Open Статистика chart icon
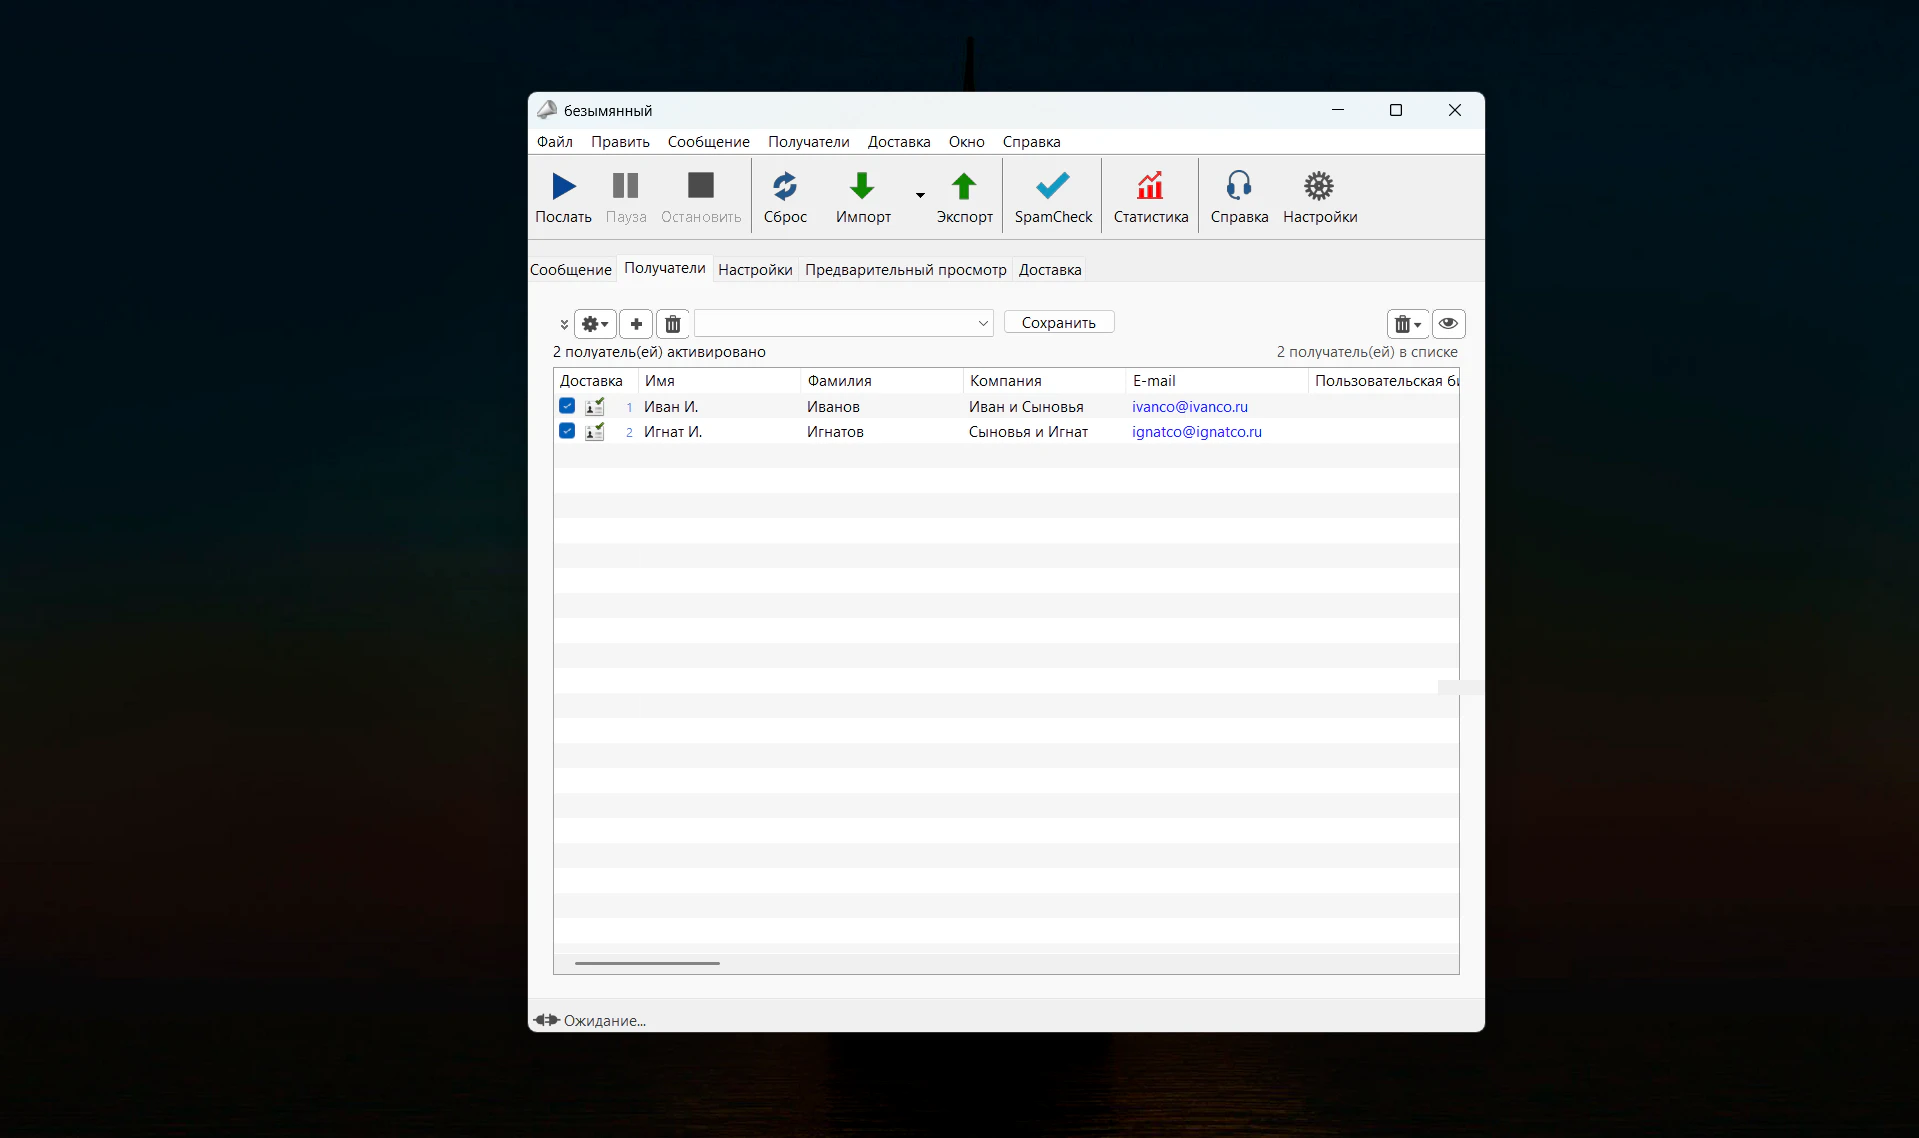This screenshot has height=1138, width=1919. pyautogui.click(x=1150, y=186)
